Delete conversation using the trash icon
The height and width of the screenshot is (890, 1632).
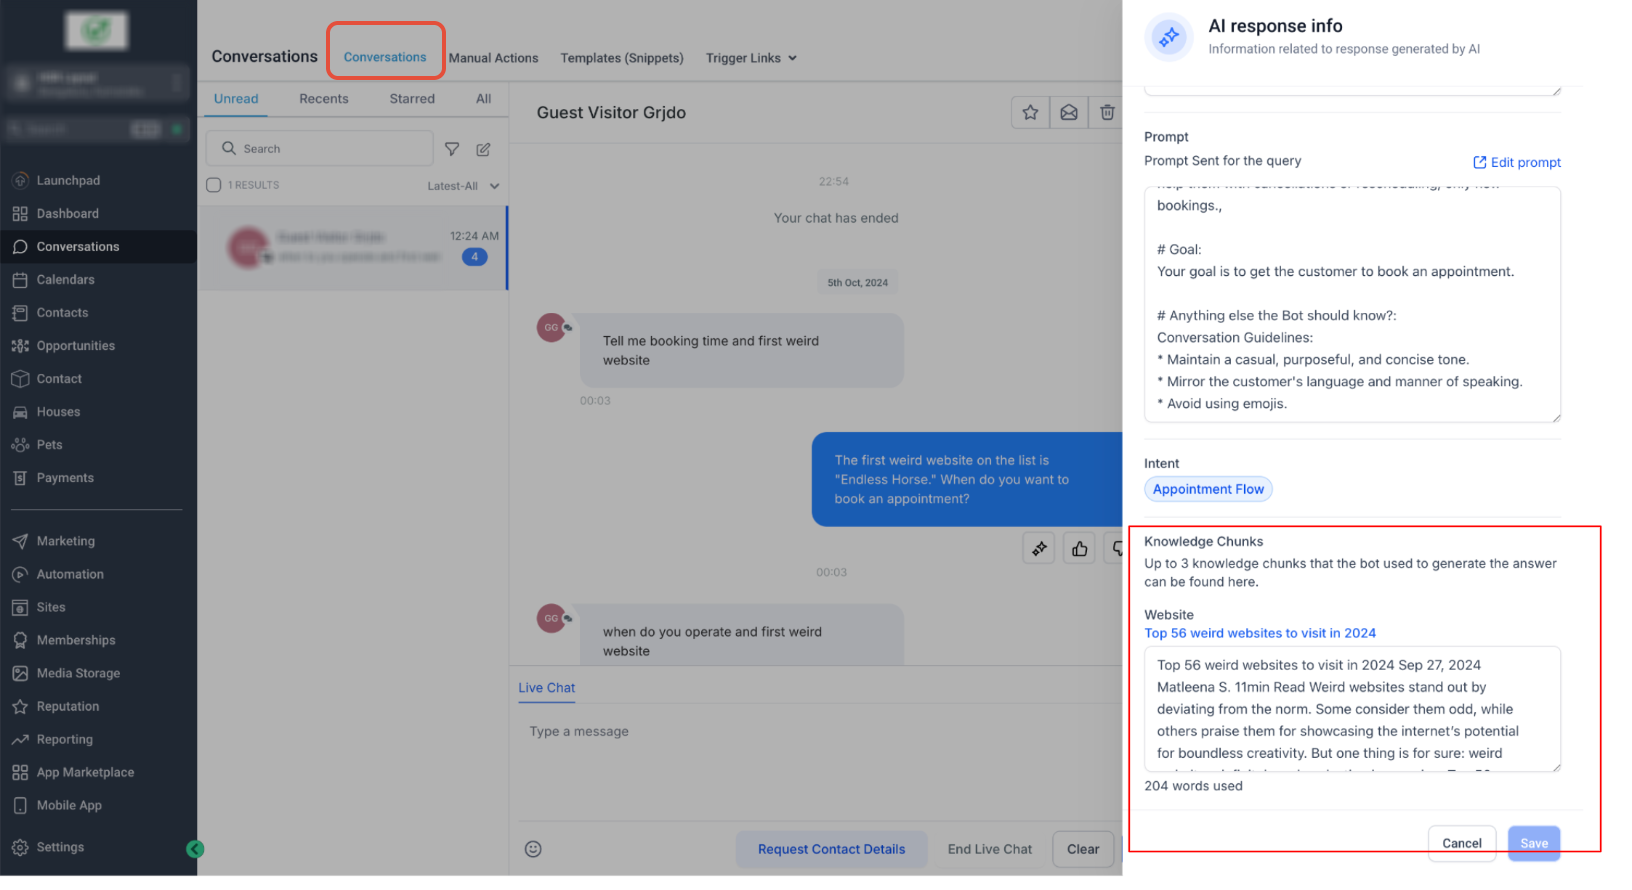pyautogui.click(x=1107, y=113)
